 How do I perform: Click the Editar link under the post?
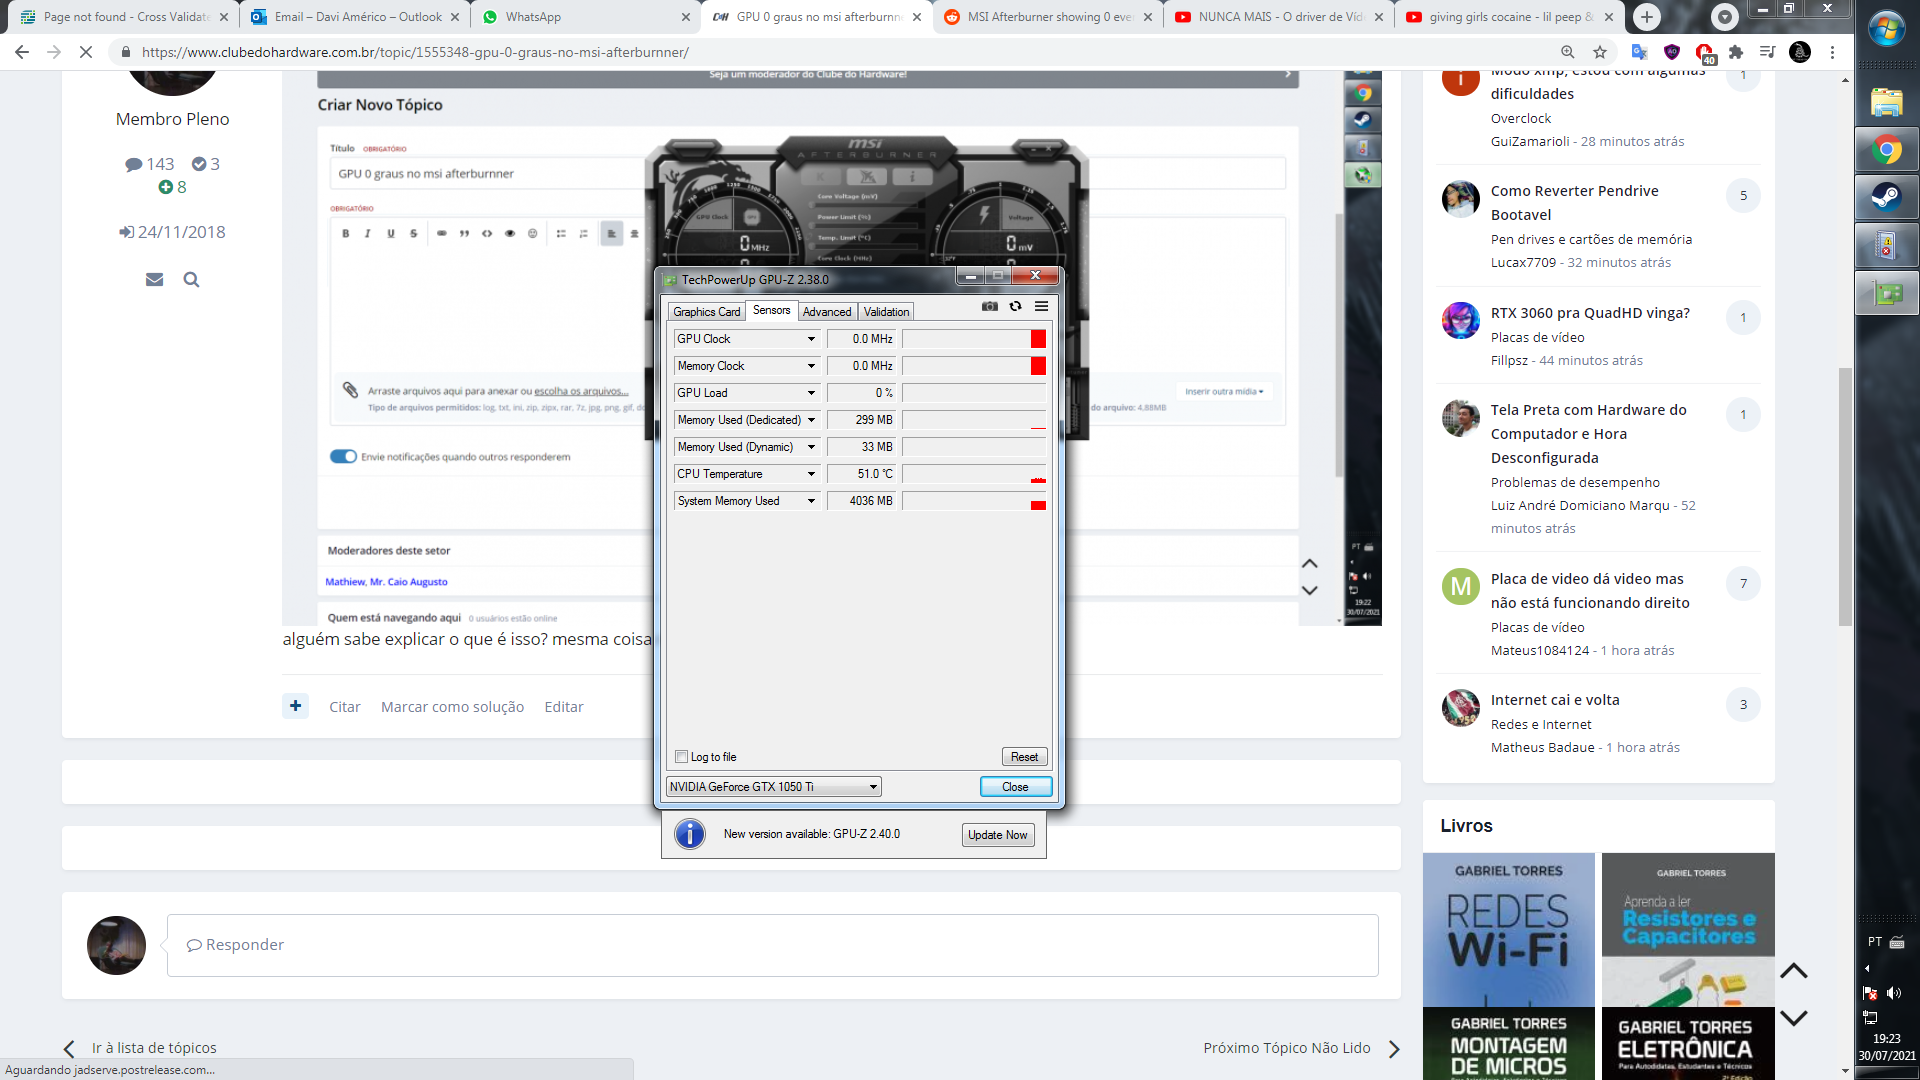564,707
